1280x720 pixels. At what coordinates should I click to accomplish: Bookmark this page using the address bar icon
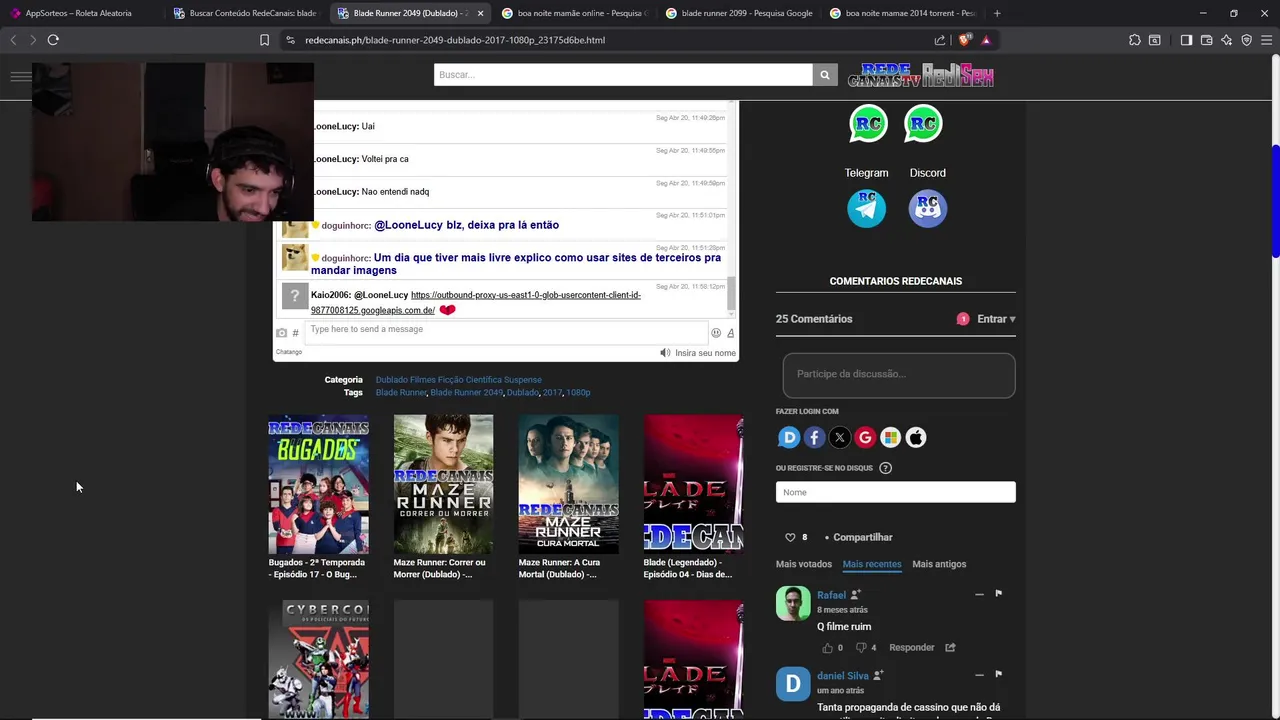click(x=264, y=40)
